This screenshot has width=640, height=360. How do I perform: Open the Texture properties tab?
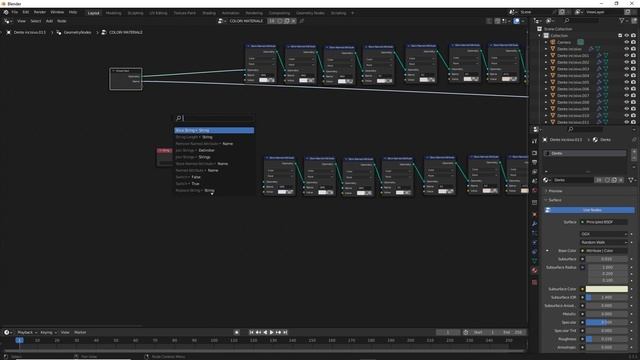coord(534,282)
